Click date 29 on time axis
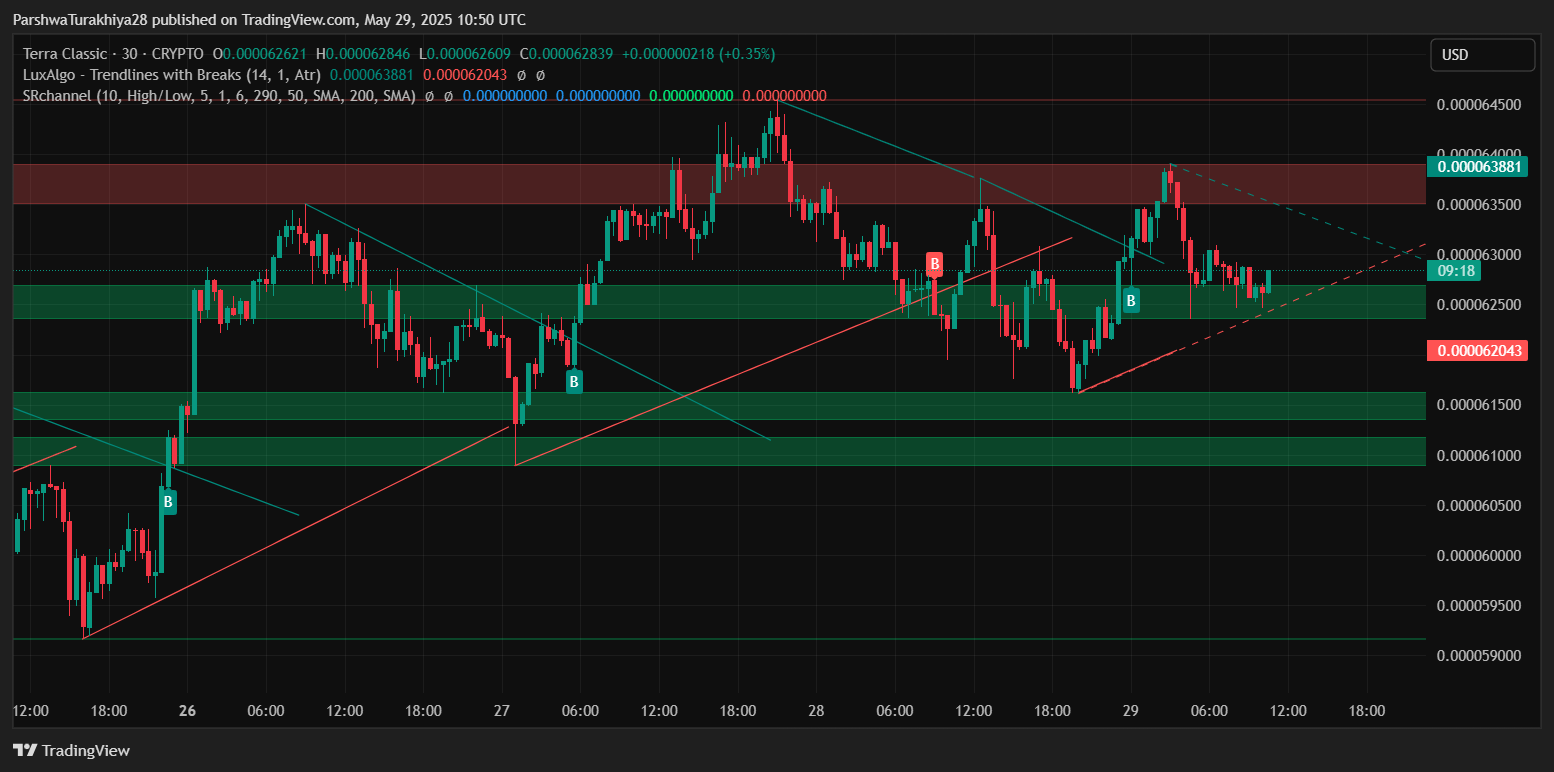 (x=1131, y=711)
